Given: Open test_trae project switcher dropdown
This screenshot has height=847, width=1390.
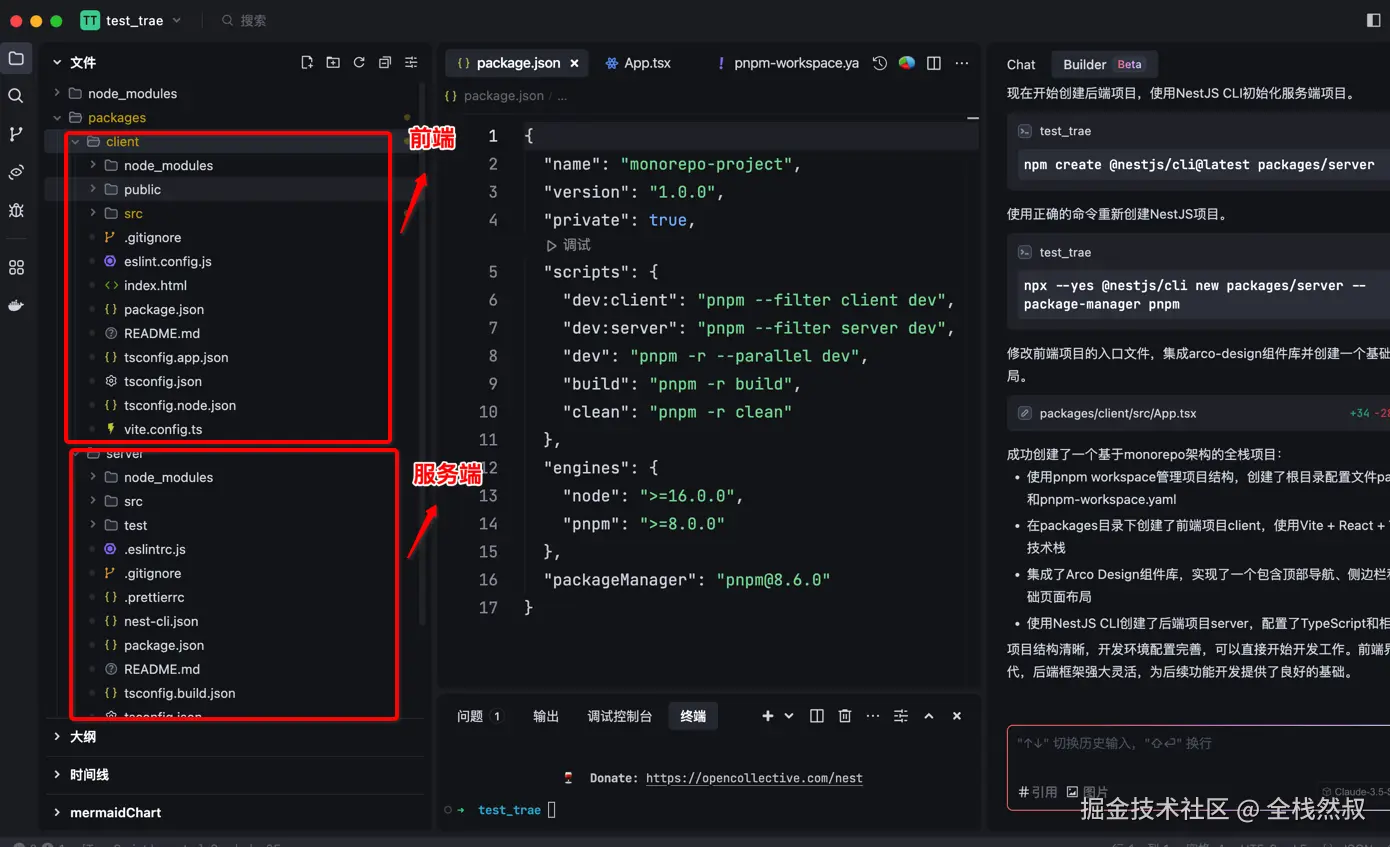Looking at the screenshot, I should click(x=131, y=20).
